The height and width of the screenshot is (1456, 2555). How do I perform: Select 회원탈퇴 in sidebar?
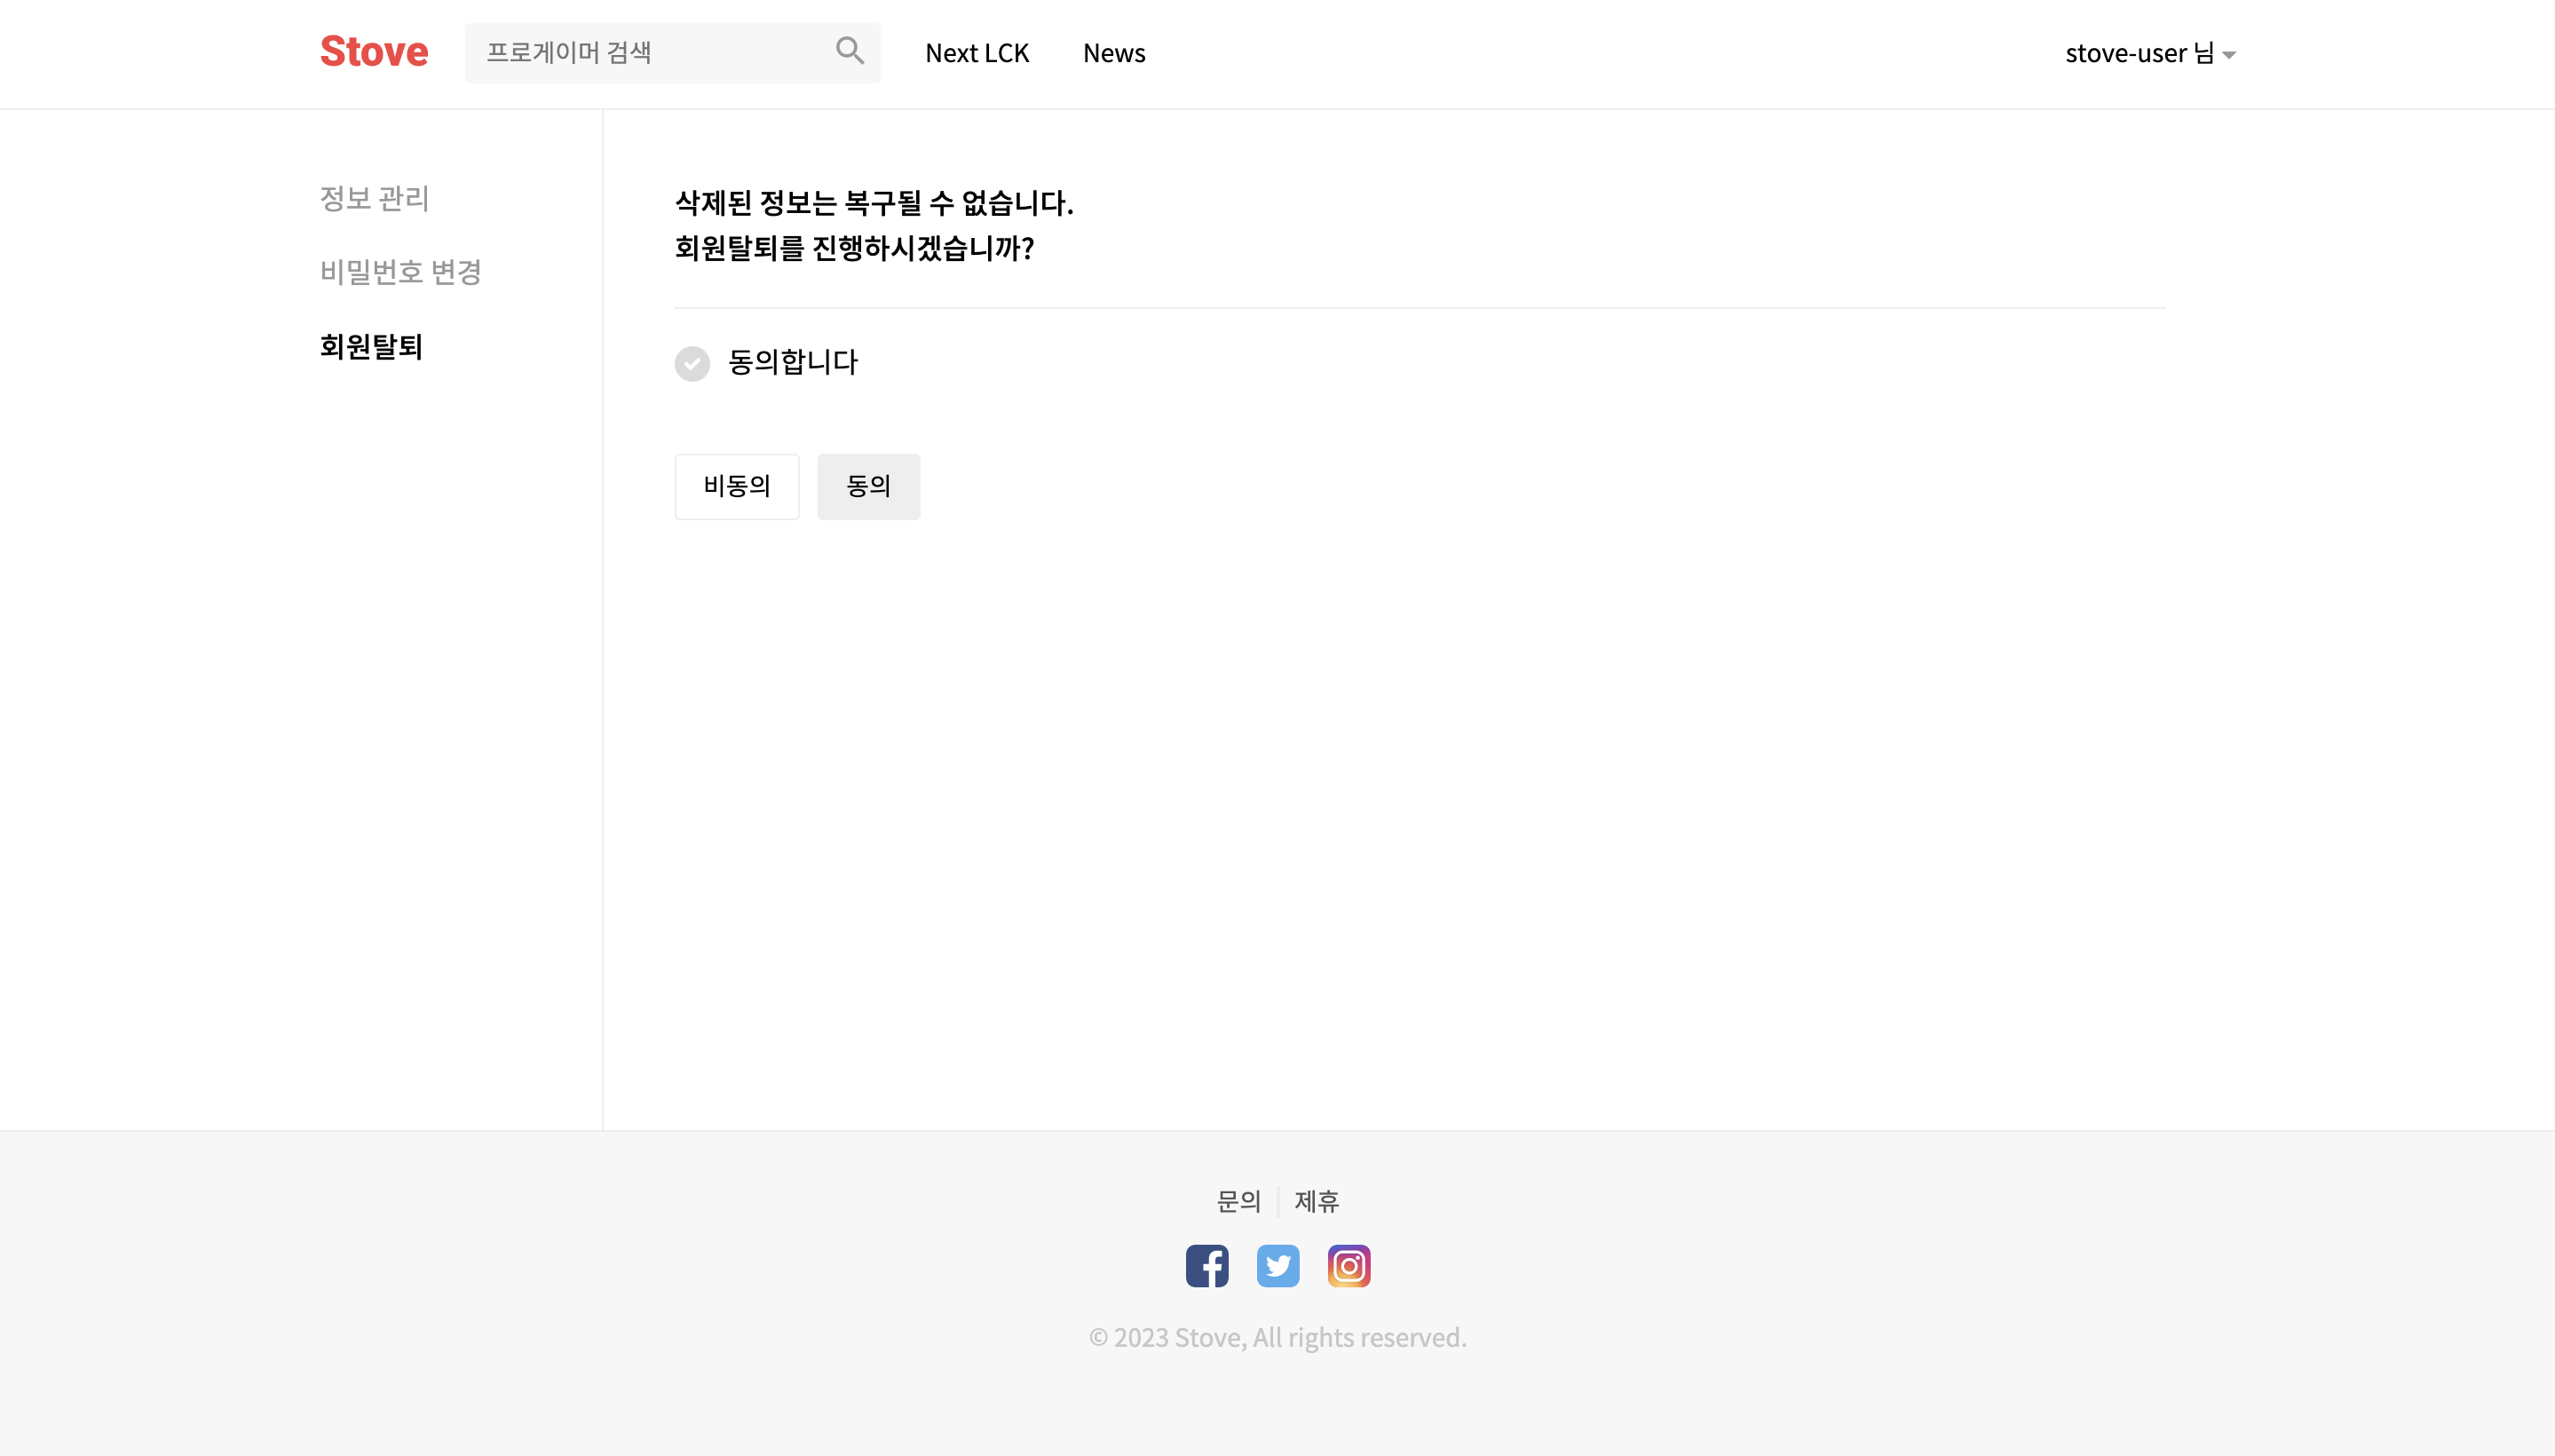pos(371,346)
